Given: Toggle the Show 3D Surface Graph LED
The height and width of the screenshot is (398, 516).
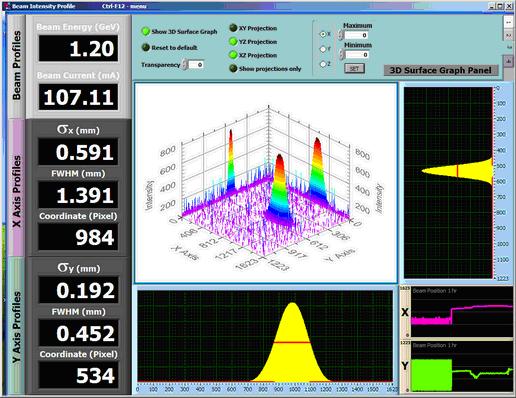Looking at the screenshot, I should [145, 31].
